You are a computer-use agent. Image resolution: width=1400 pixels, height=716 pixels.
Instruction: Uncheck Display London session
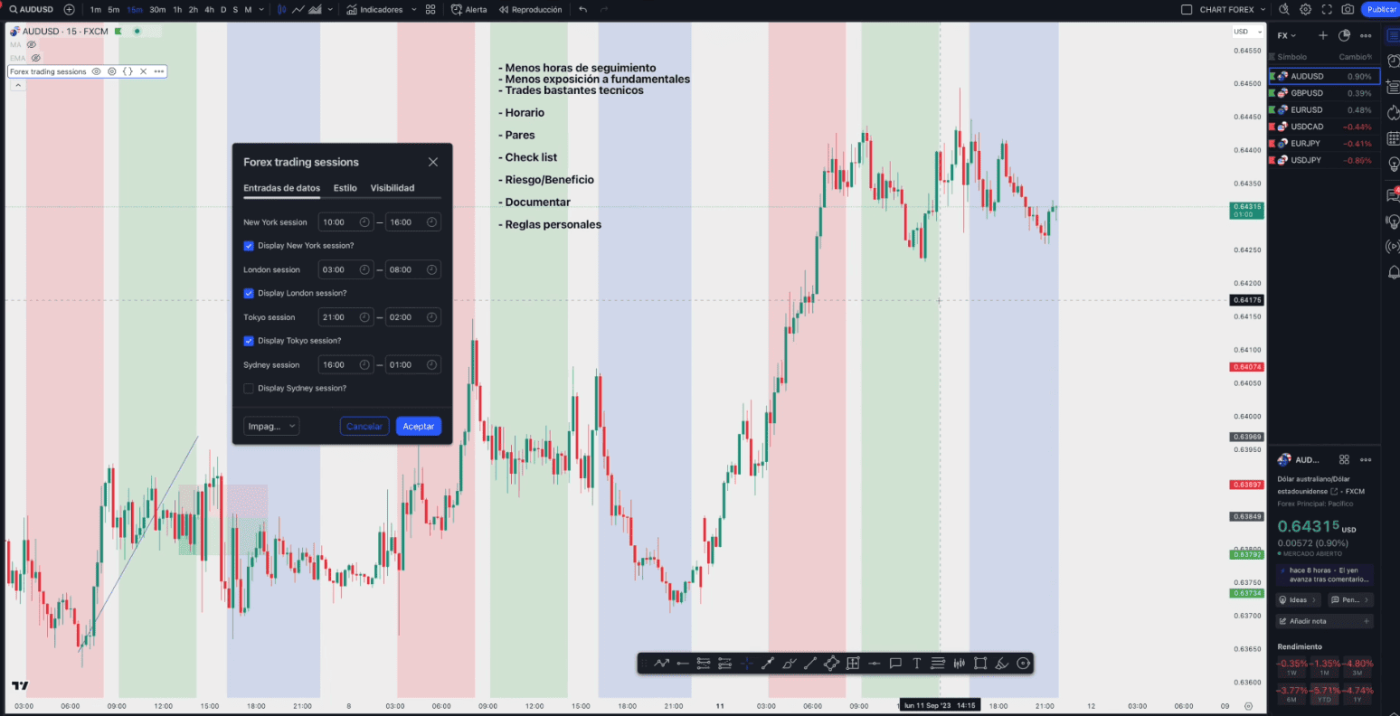coord(249,293)
